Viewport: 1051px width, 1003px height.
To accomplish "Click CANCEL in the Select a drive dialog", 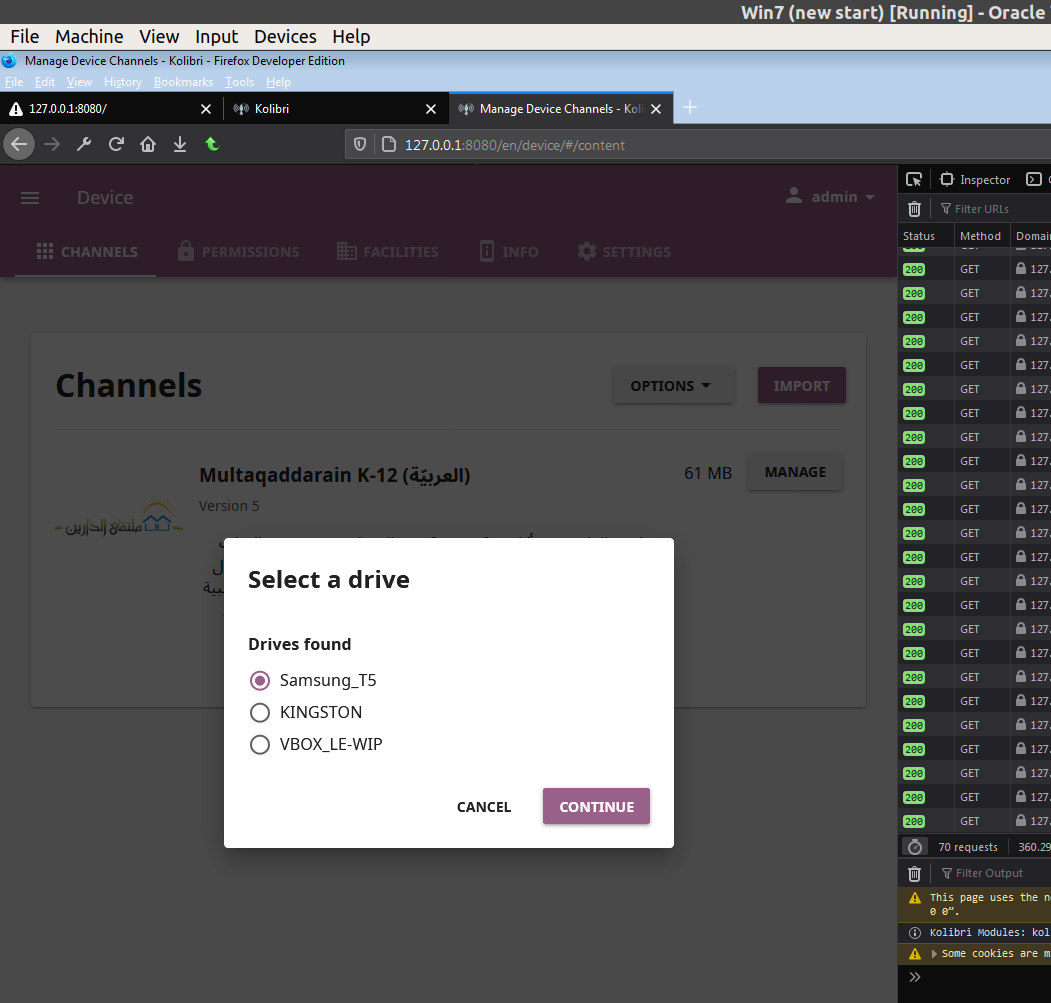I will [x=484, y=807].
